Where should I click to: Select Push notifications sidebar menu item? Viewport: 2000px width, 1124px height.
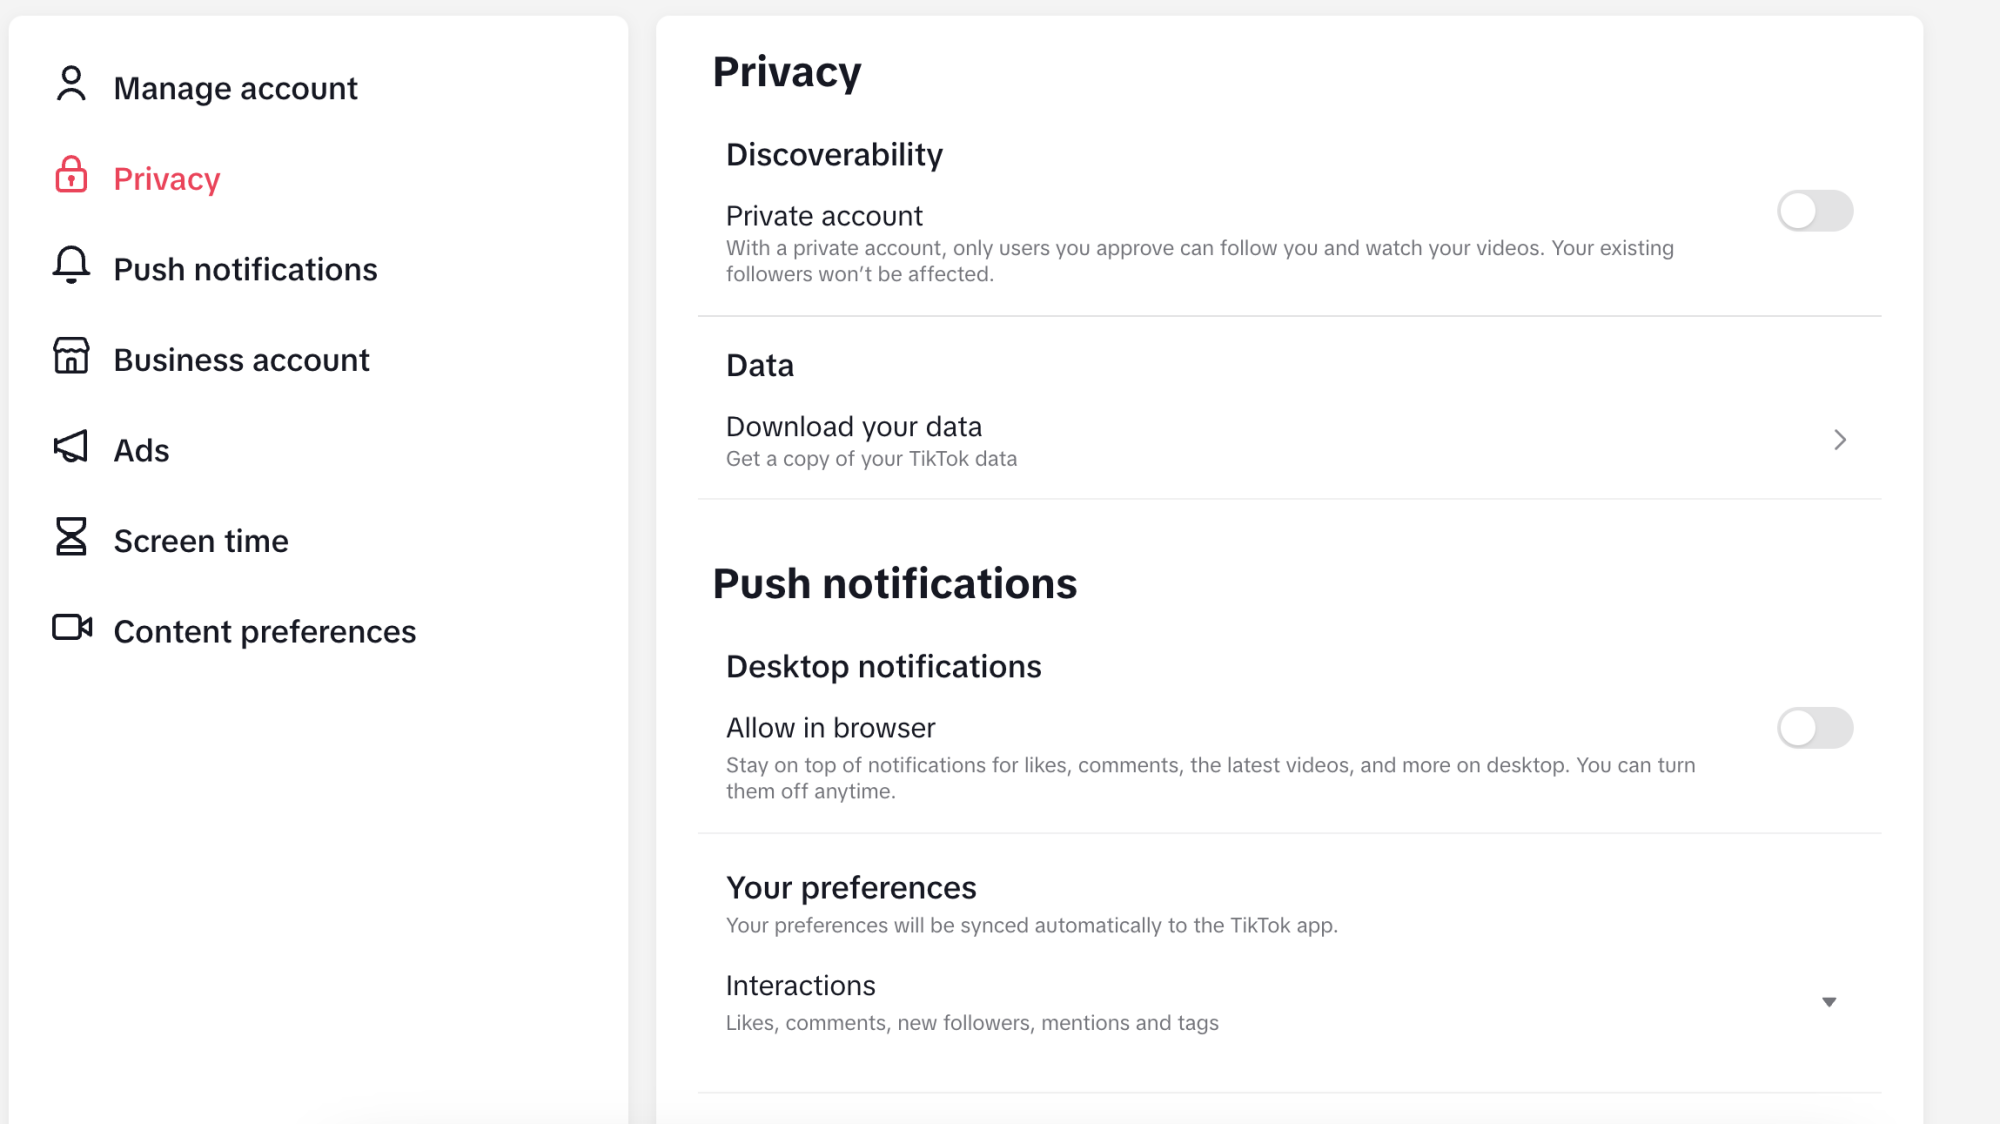(x=246, y=268)
